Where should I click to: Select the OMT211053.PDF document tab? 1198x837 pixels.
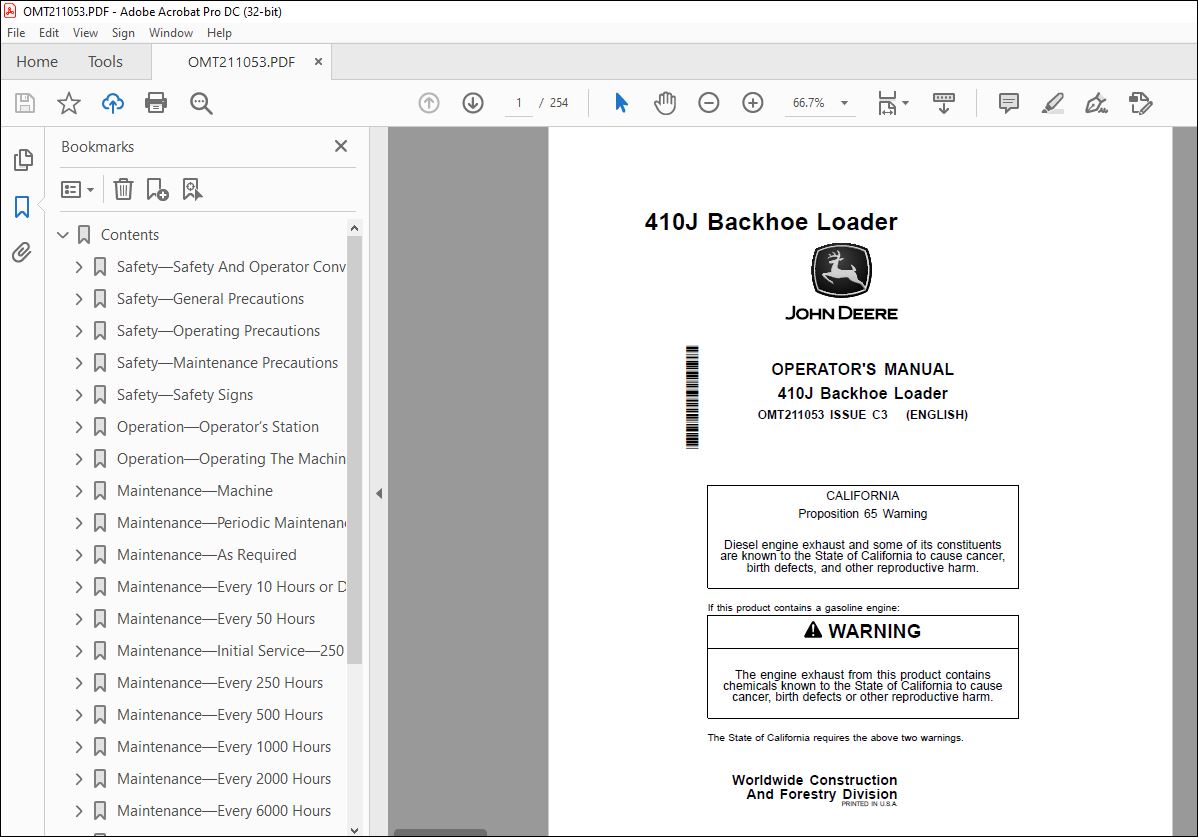coord(241,62)
